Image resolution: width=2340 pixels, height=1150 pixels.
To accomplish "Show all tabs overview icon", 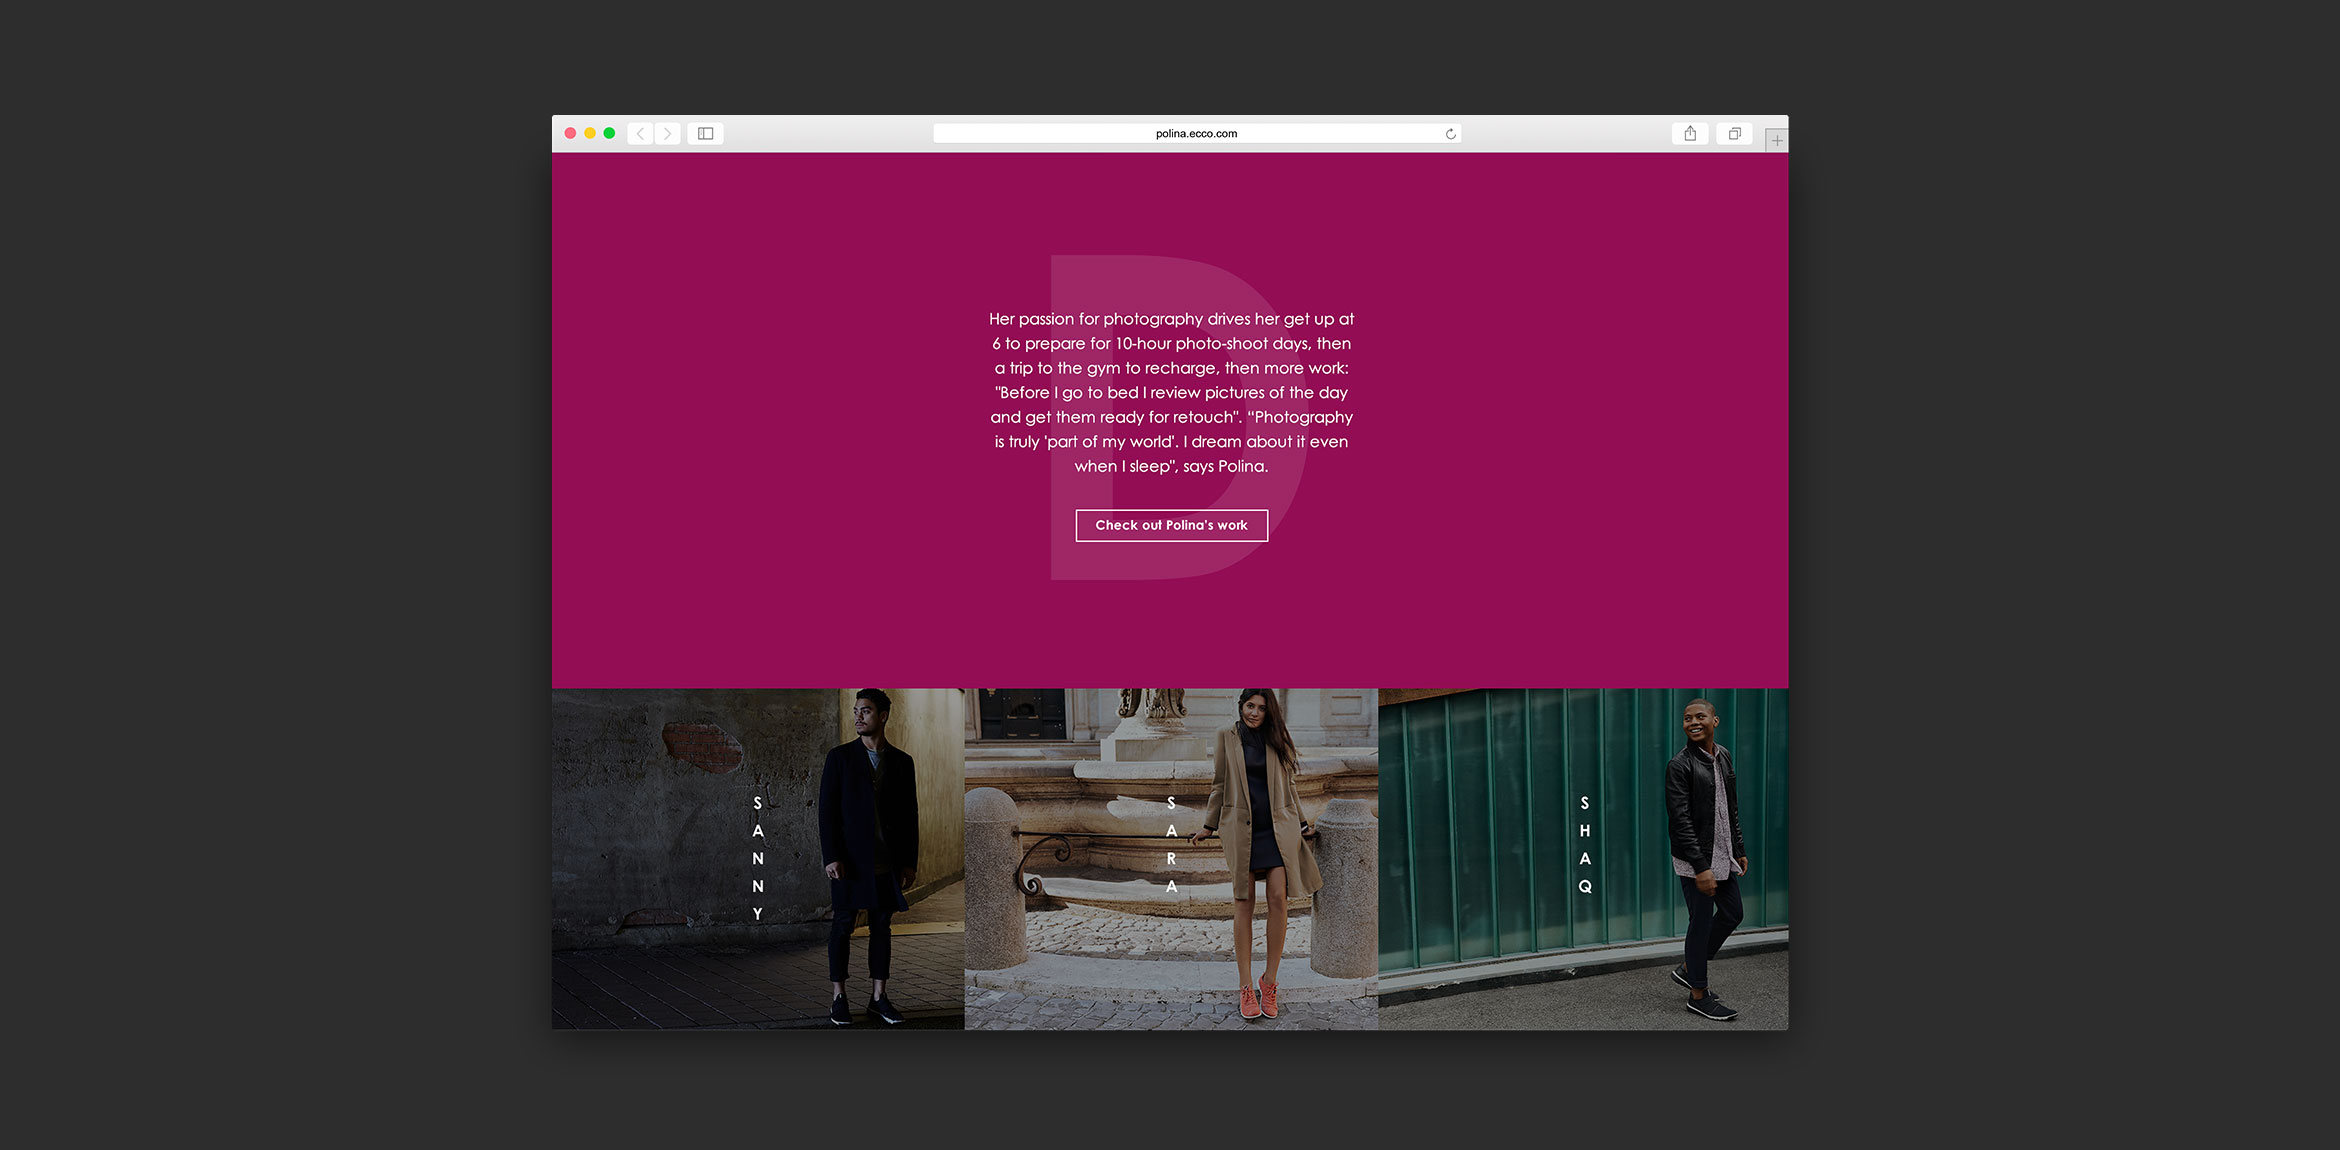I will point(1735,134).
